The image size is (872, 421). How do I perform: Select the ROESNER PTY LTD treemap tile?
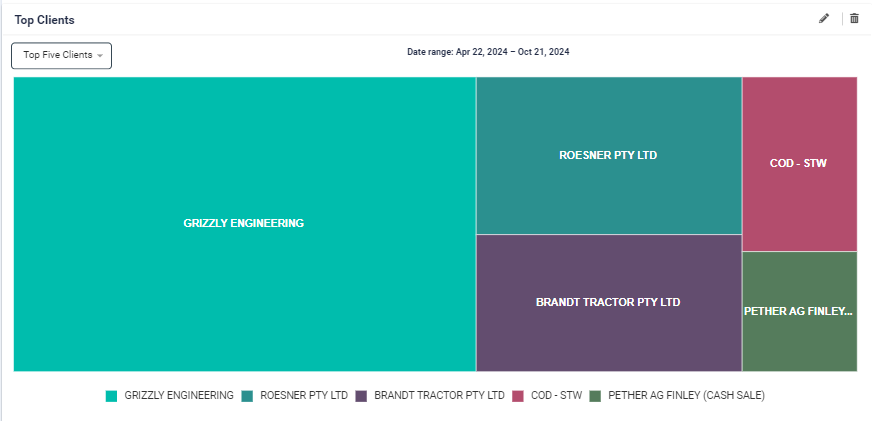pyautogui.click(x=608, y=155)
